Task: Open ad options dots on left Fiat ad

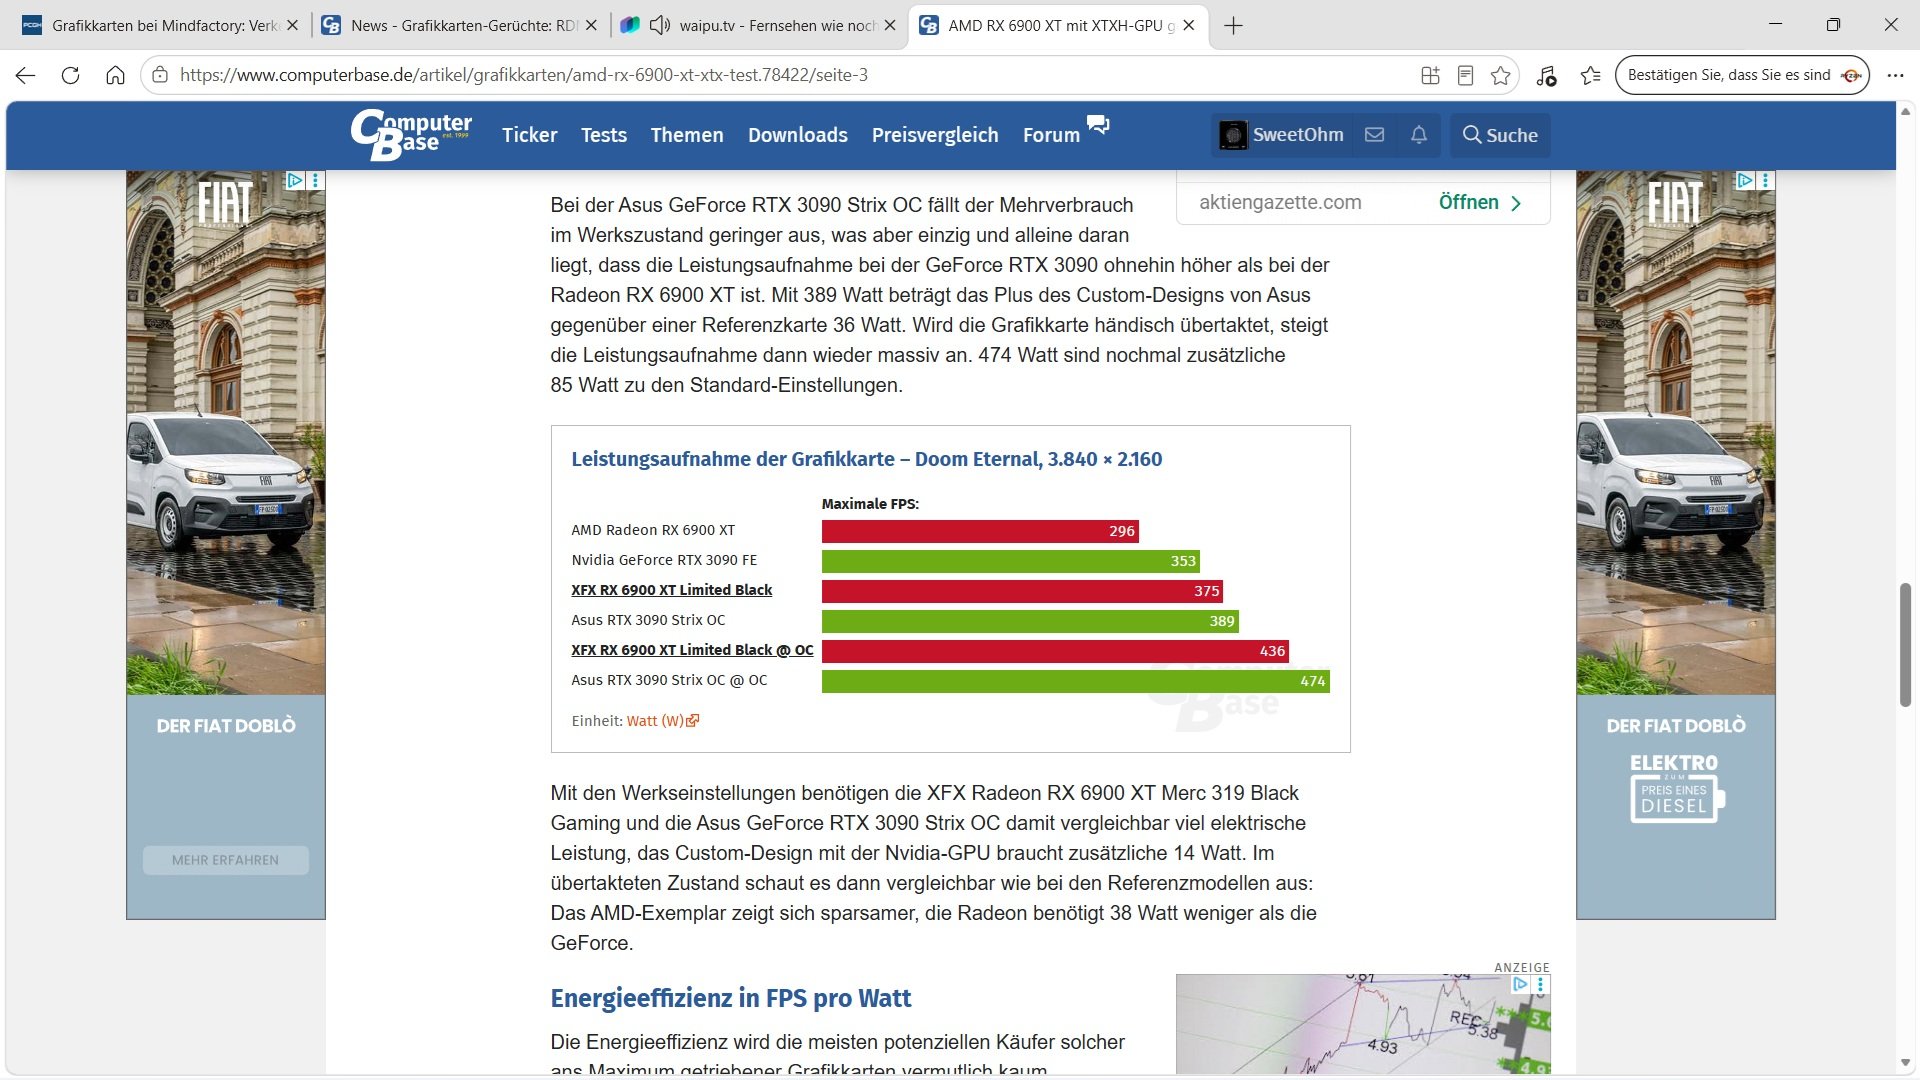Action: point(316,180)
